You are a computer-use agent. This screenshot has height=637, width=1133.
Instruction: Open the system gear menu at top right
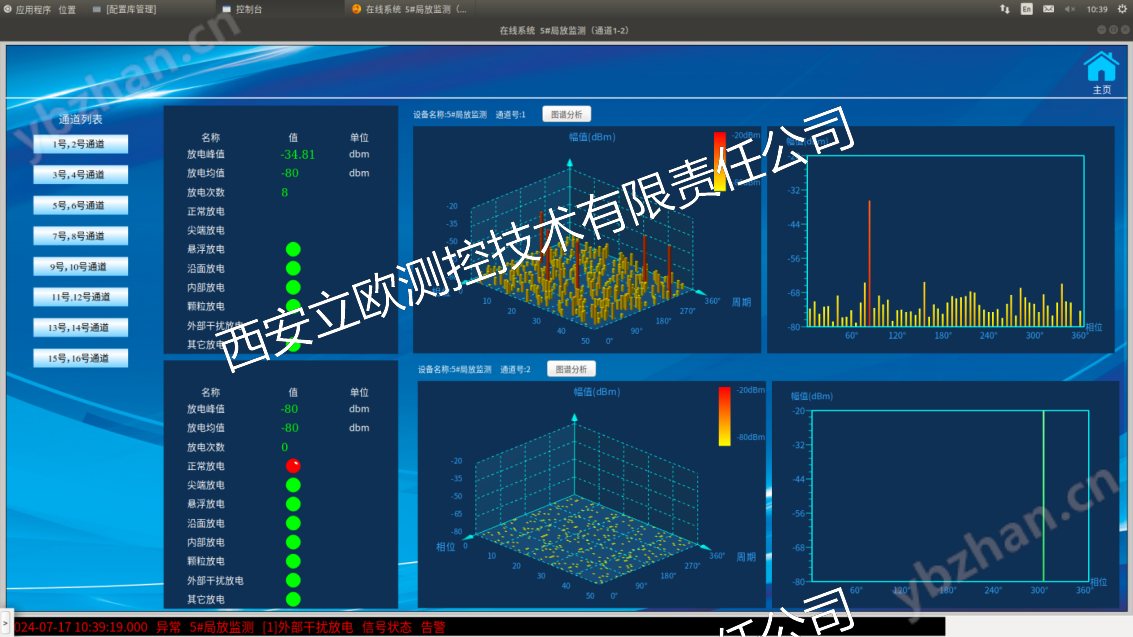point(1121,9)
